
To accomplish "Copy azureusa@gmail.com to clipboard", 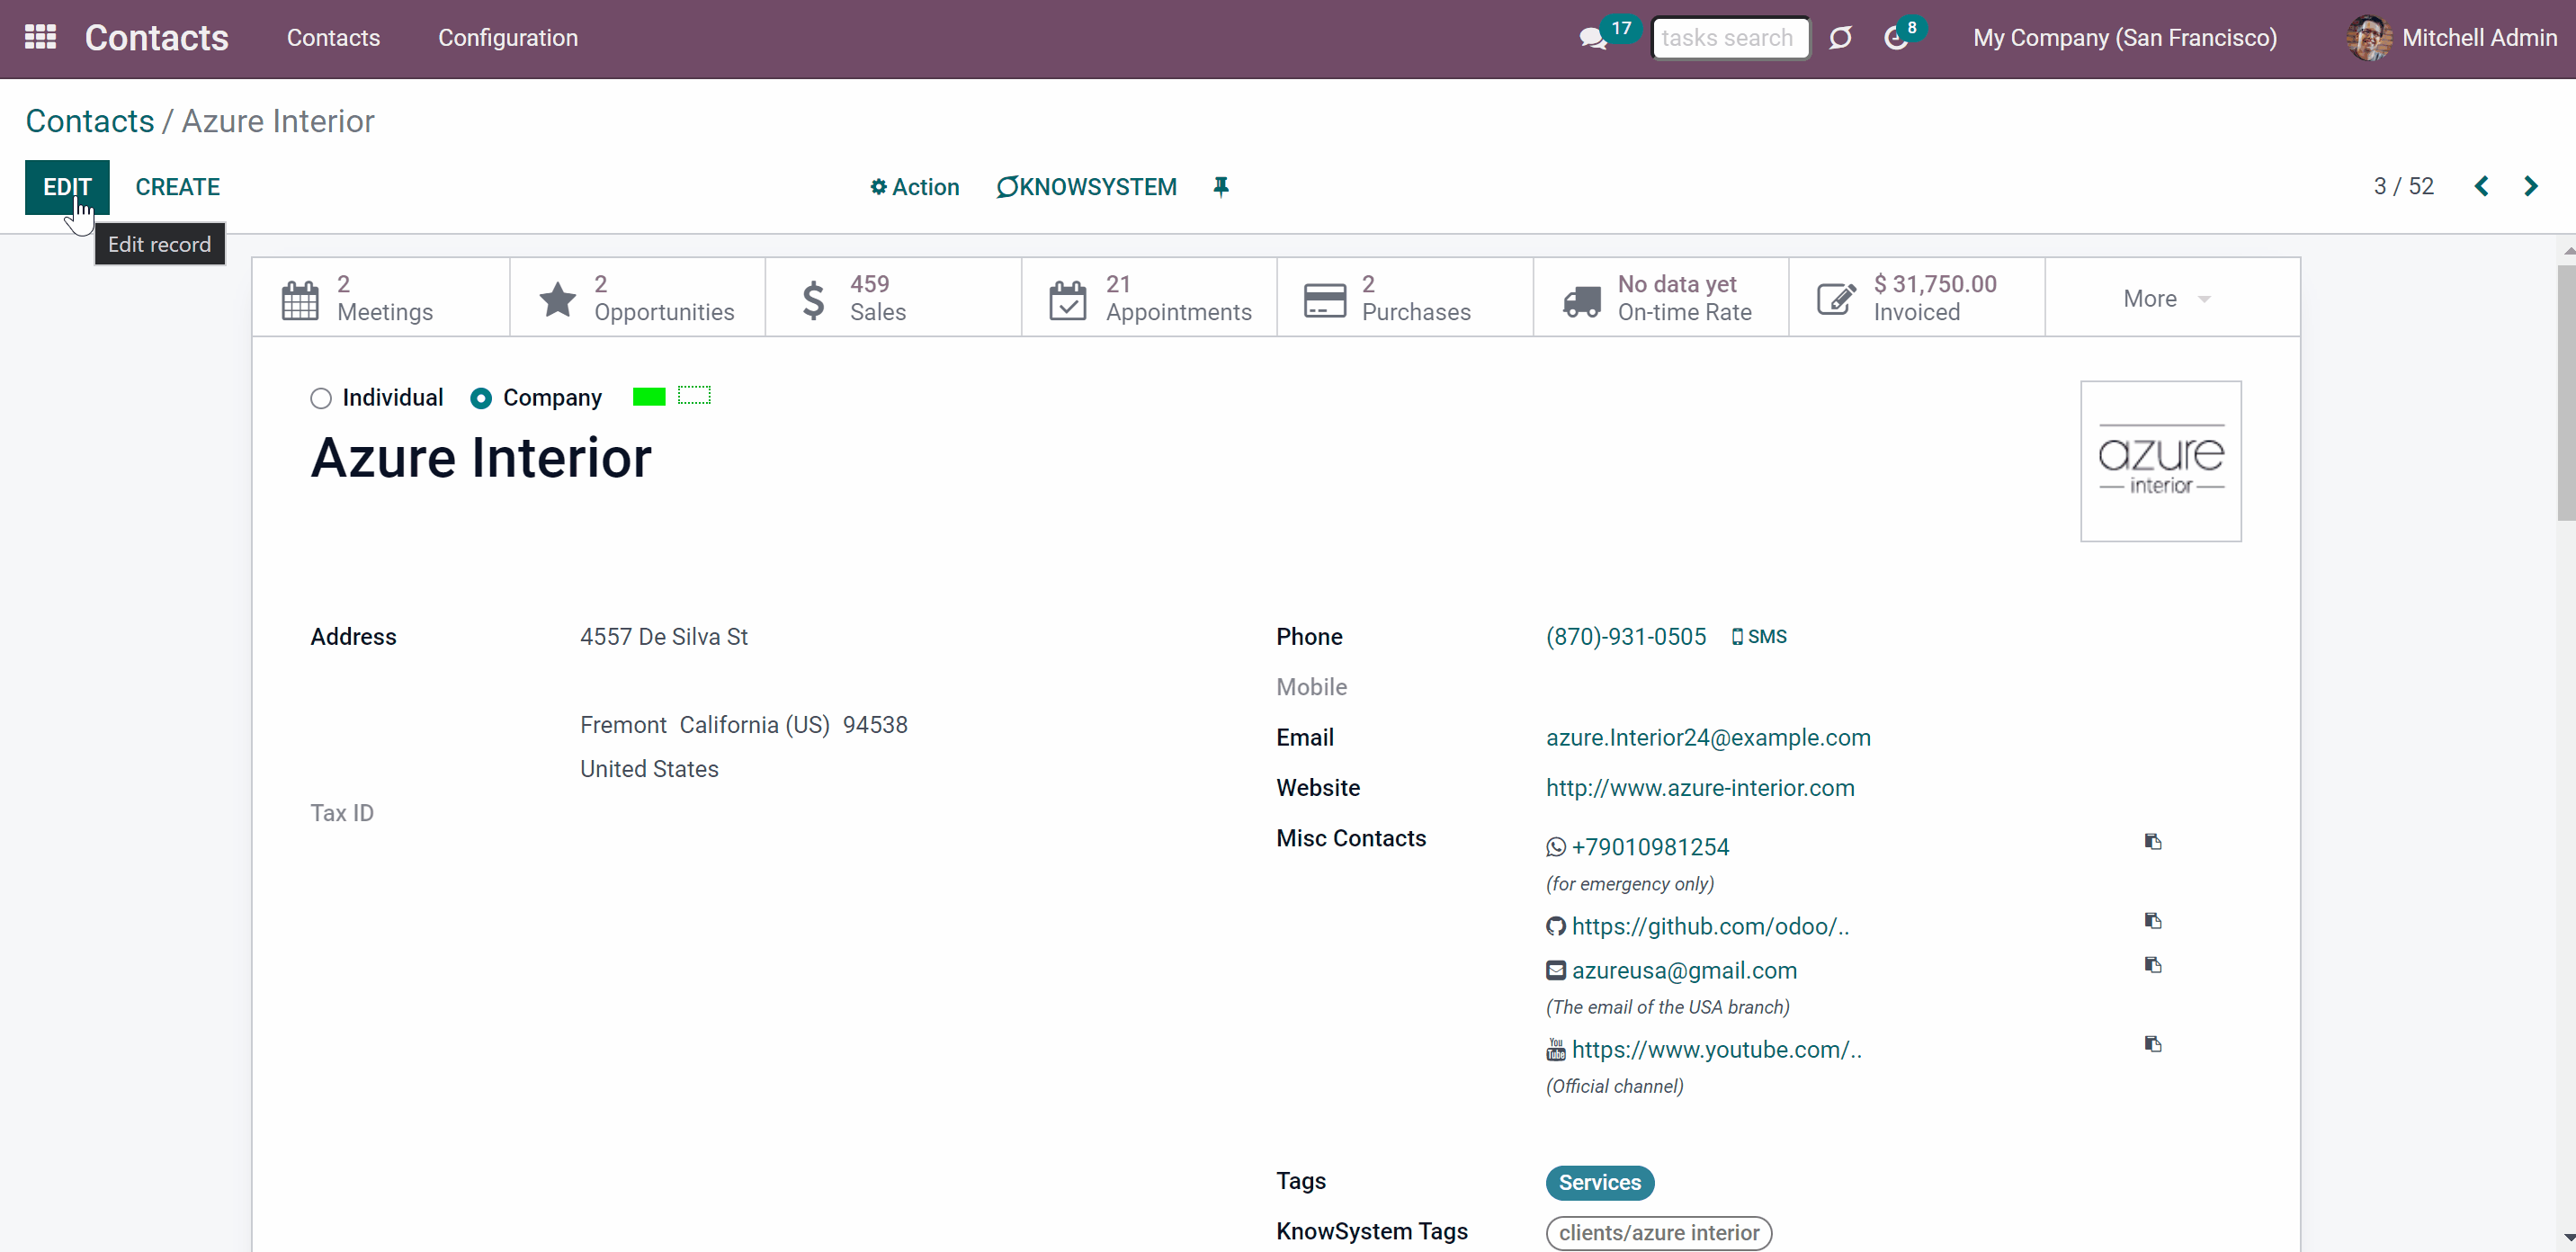I will click(x=2153, y=965).
